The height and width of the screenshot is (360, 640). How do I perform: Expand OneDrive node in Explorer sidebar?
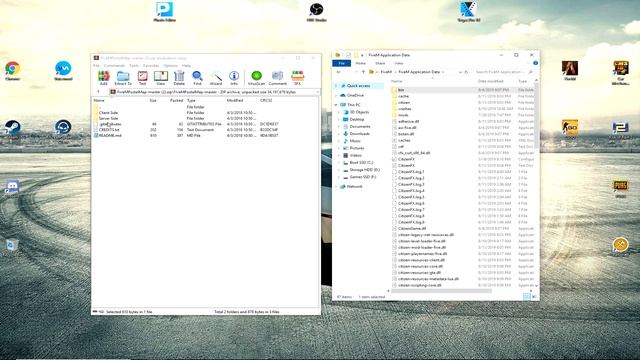click(x=336, y=95)
